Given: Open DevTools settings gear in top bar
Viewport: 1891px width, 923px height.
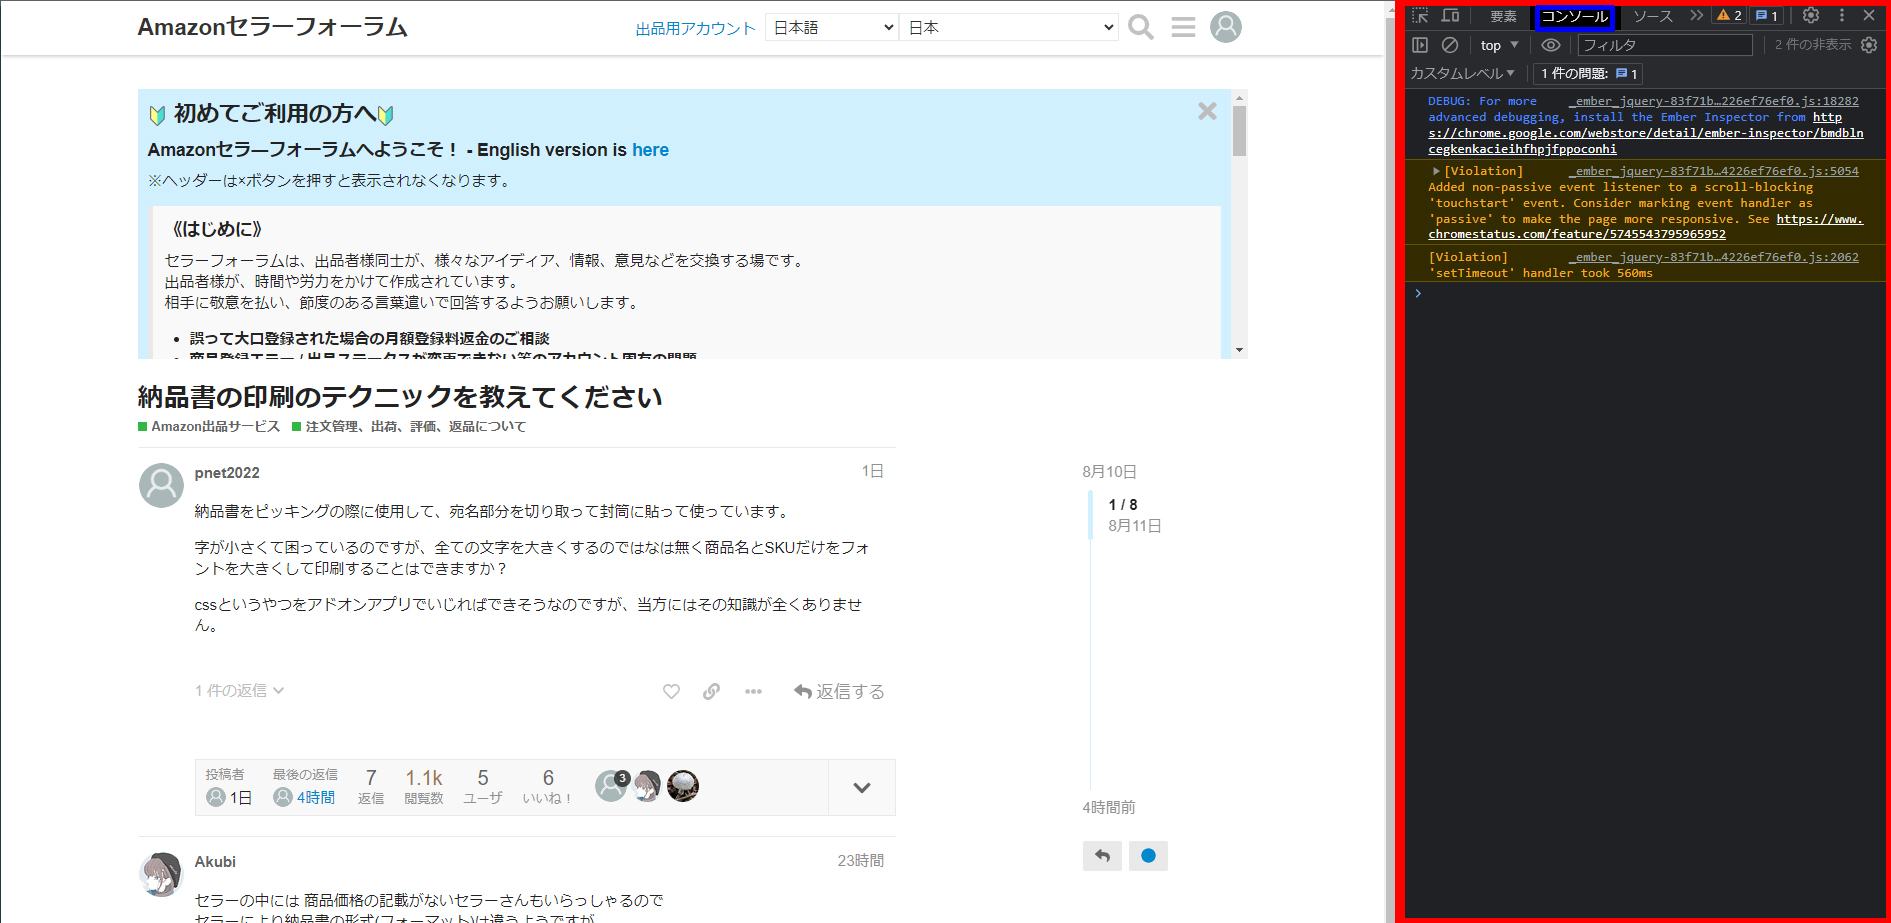Looking at the screenshot, I should pos(1811,15).
